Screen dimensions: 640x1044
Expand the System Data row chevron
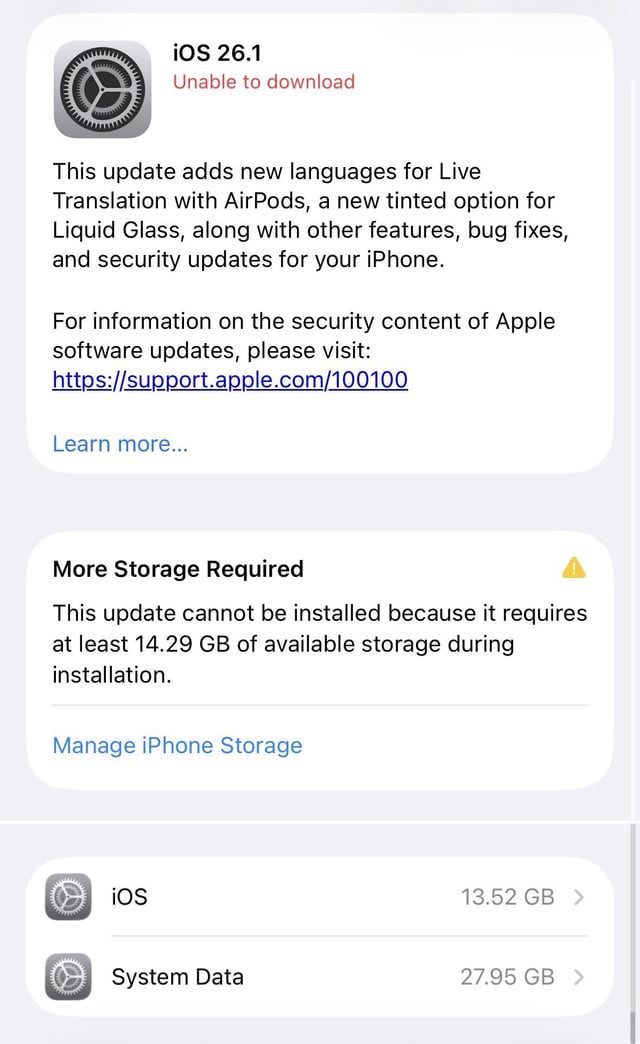[580, 977]
